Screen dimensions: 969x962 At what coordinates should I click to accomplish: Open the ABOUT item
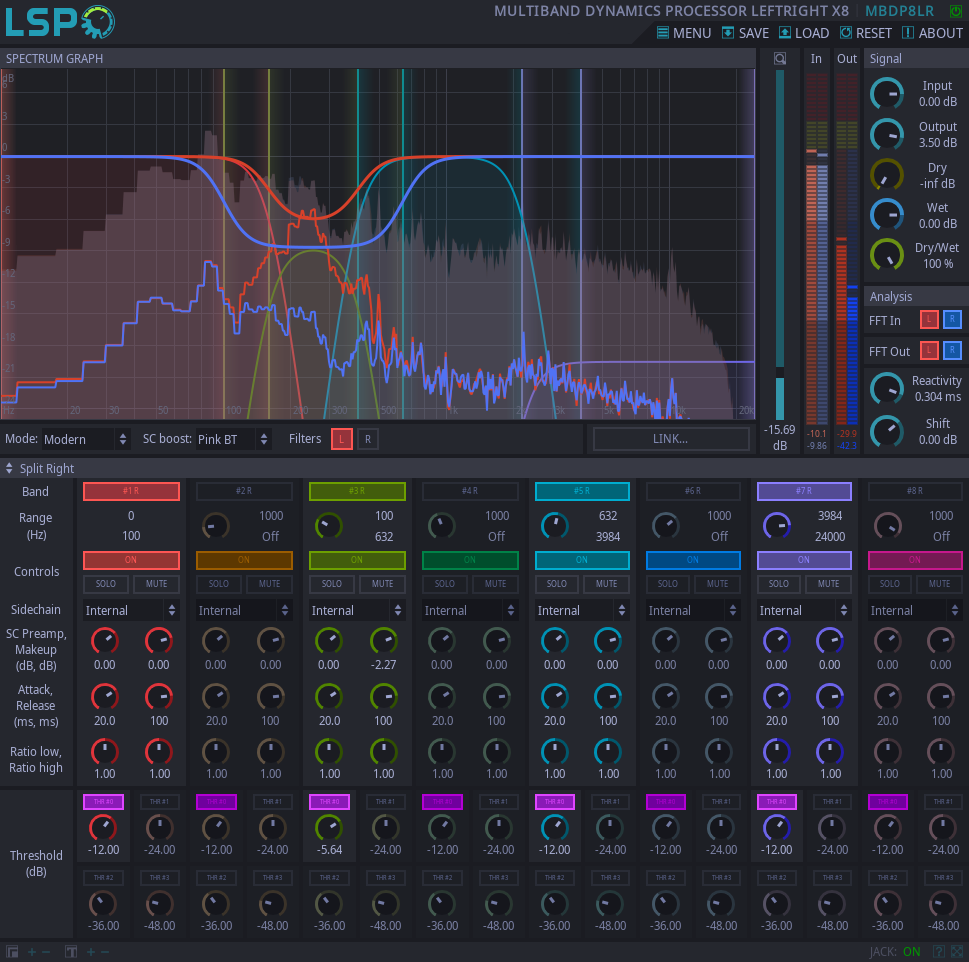point(933,33)
